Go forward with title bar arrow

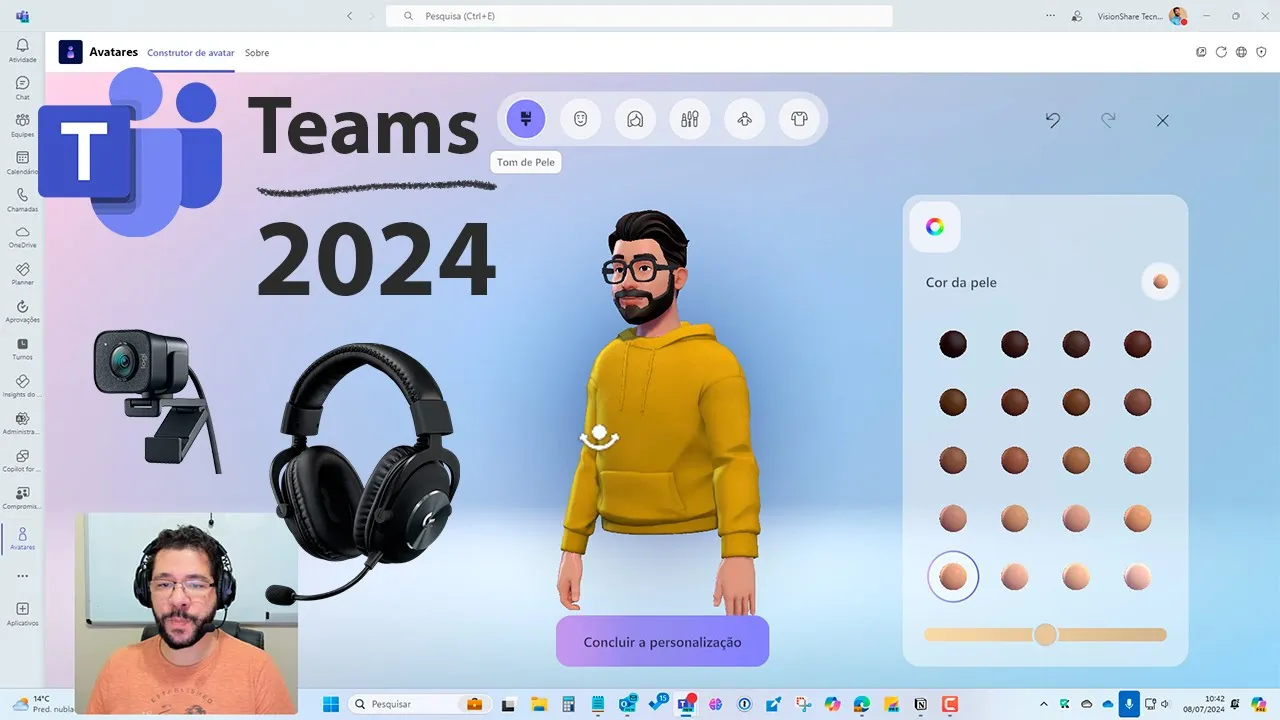pyautogui.click(x=372, y=16)
